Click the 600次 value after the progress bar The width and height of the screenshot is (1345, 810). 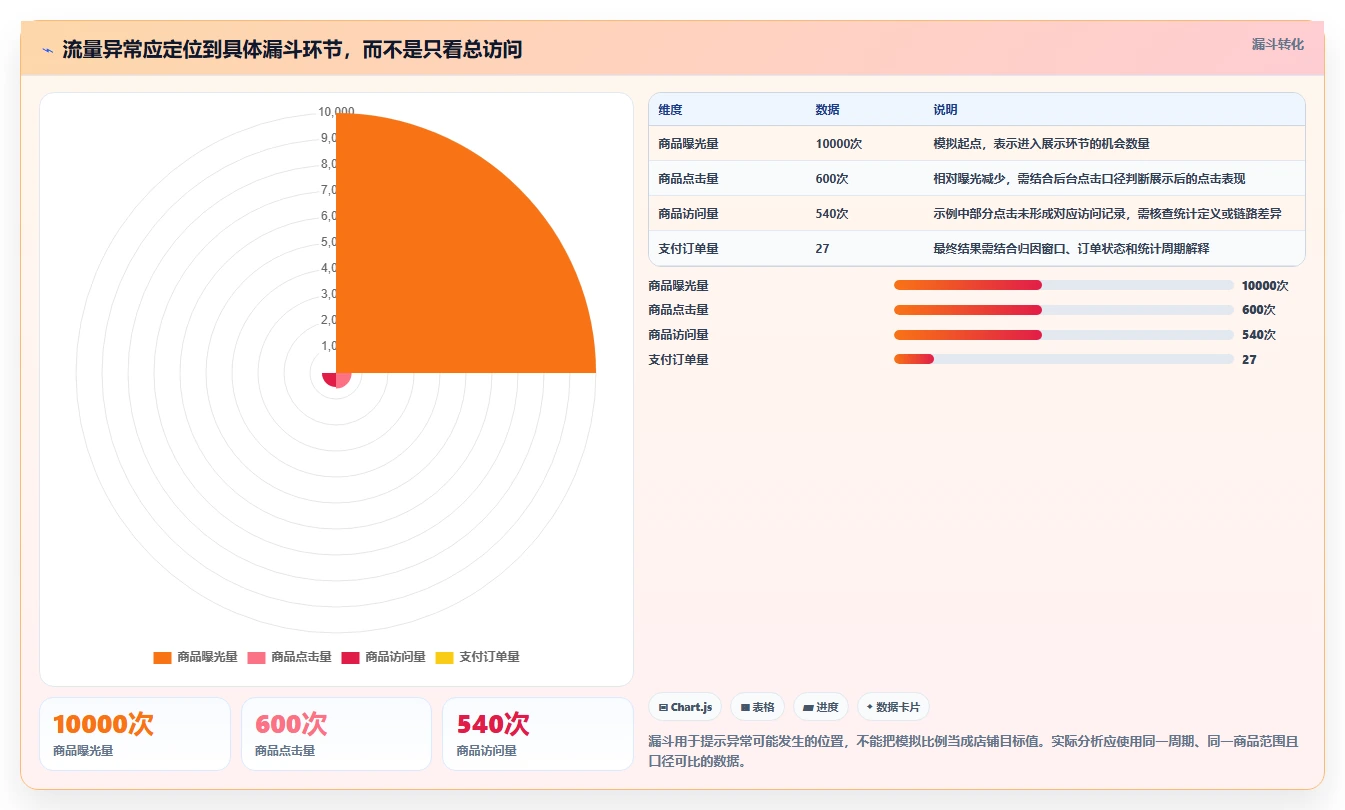1259,310
